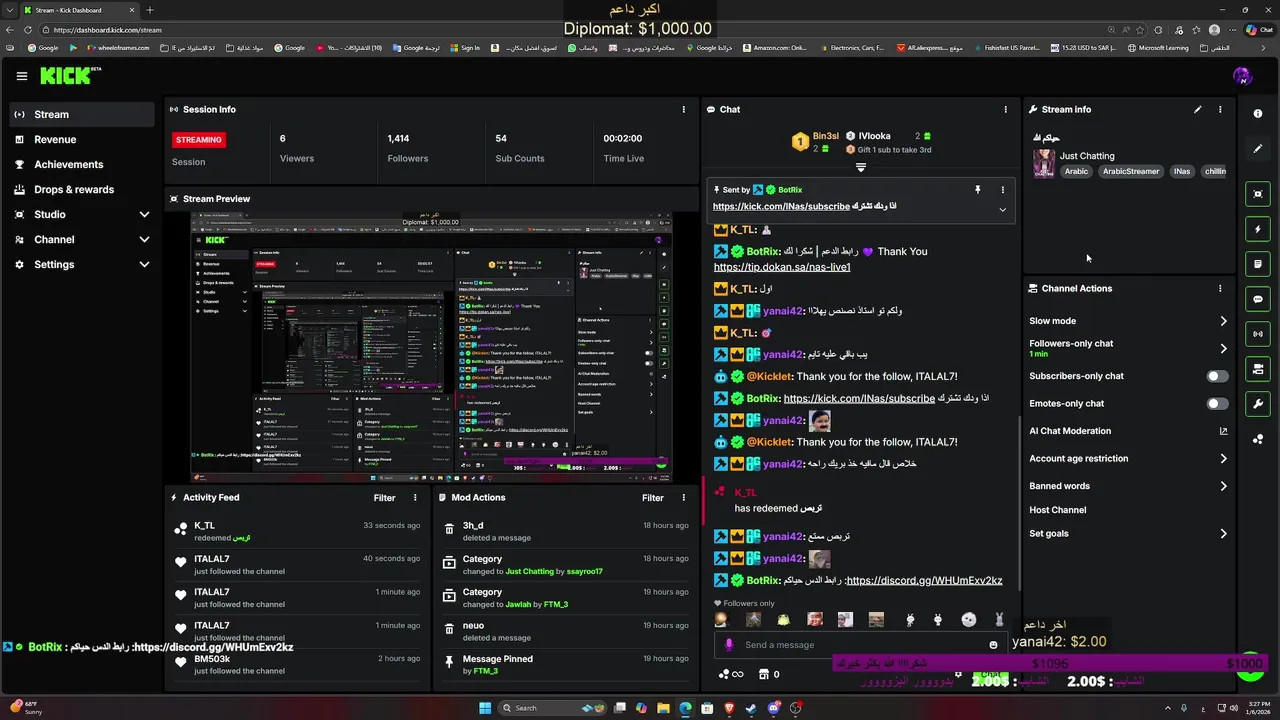Open the Chat panel kebab menu

[1006, 109]
